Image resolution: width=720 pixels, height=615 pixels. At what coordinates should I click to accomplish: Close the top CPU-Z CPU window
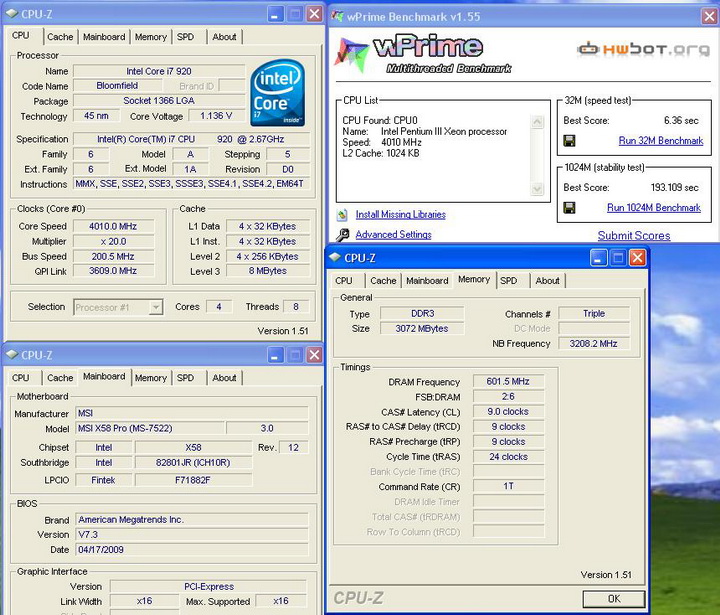[314, 14]
